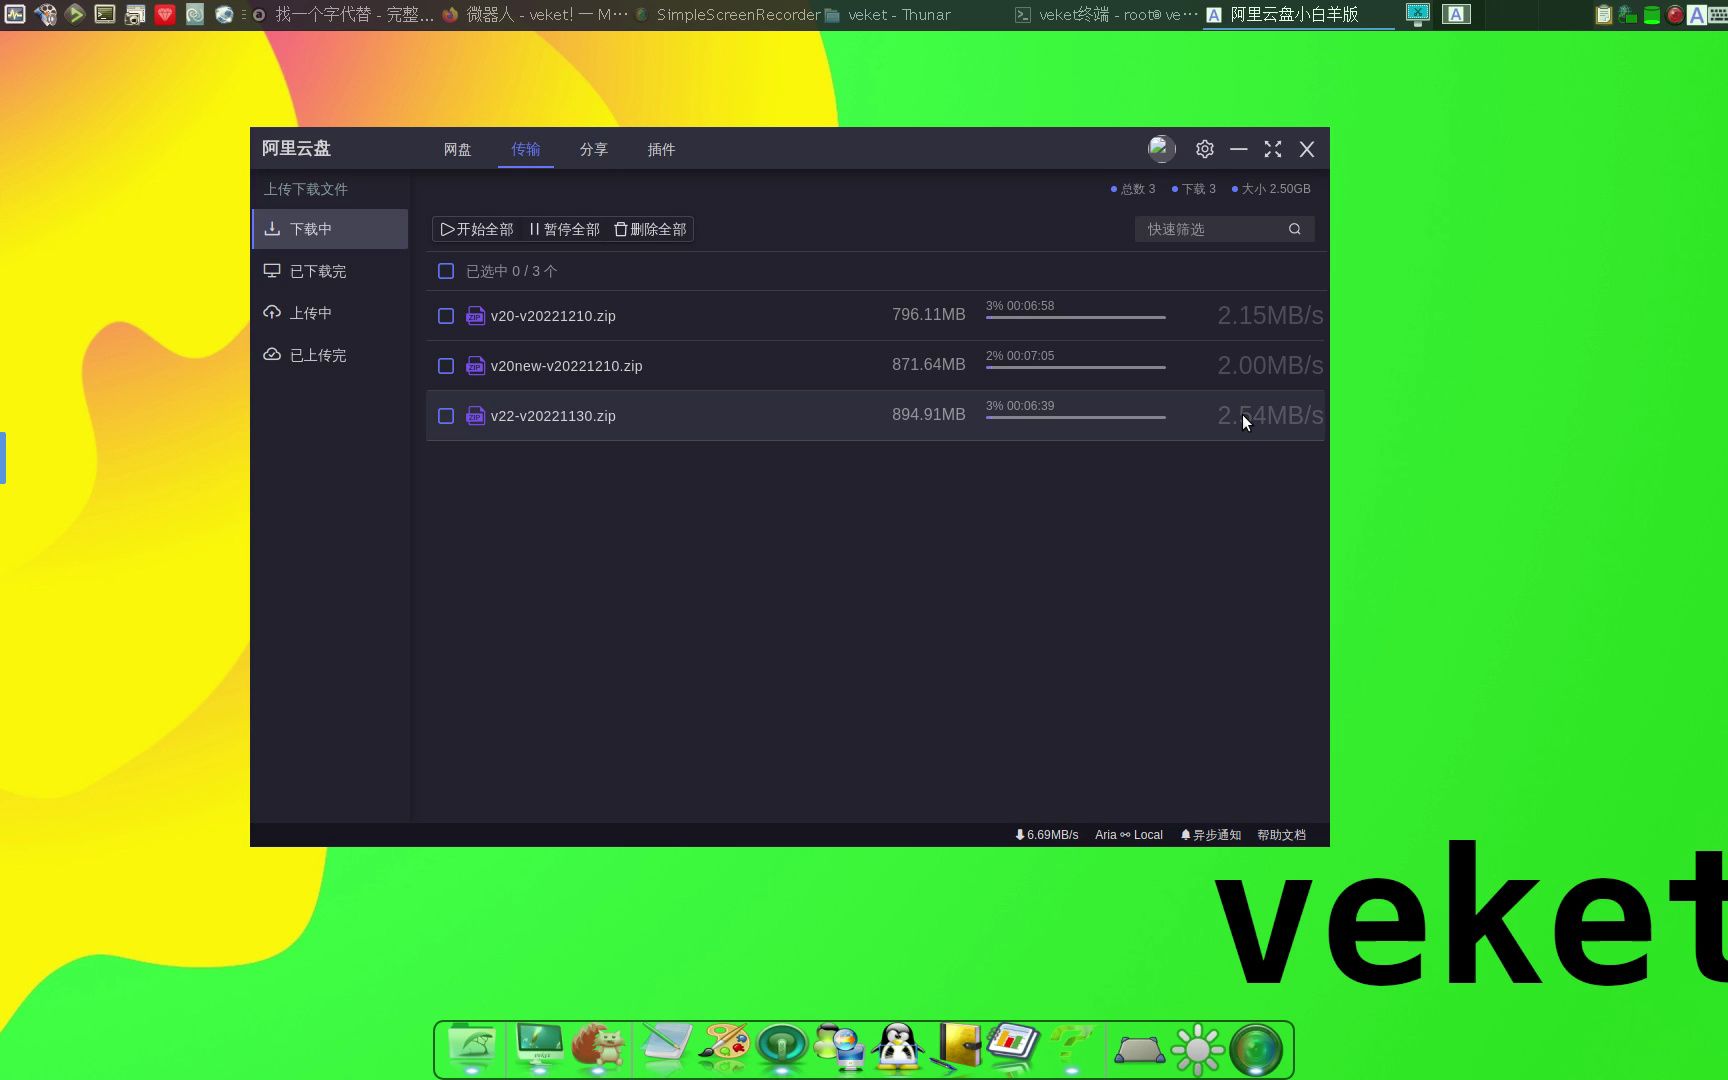The width and height of the screenshot is (1728, 1080).
Task: Open the 下载中 downloading sidebar icon
Action: [272, 229]
